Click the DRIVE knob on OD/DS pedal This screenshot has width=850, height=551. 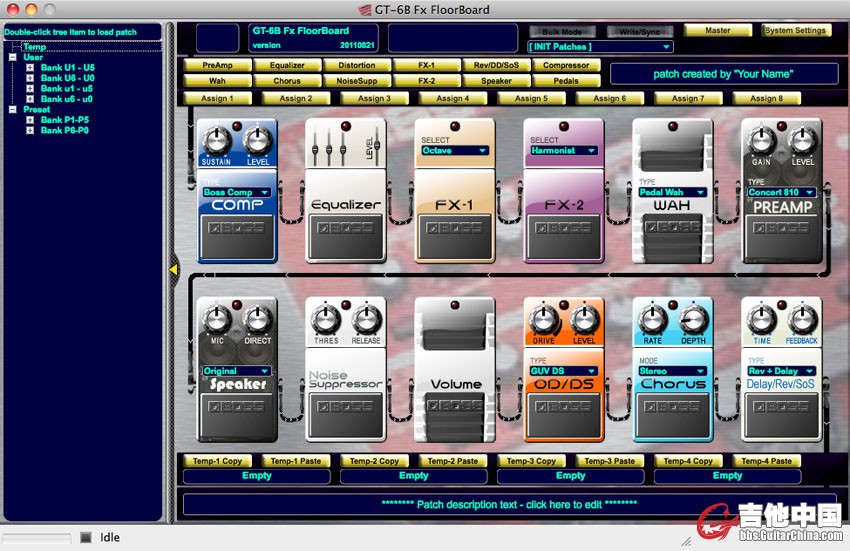pos(543,320)
